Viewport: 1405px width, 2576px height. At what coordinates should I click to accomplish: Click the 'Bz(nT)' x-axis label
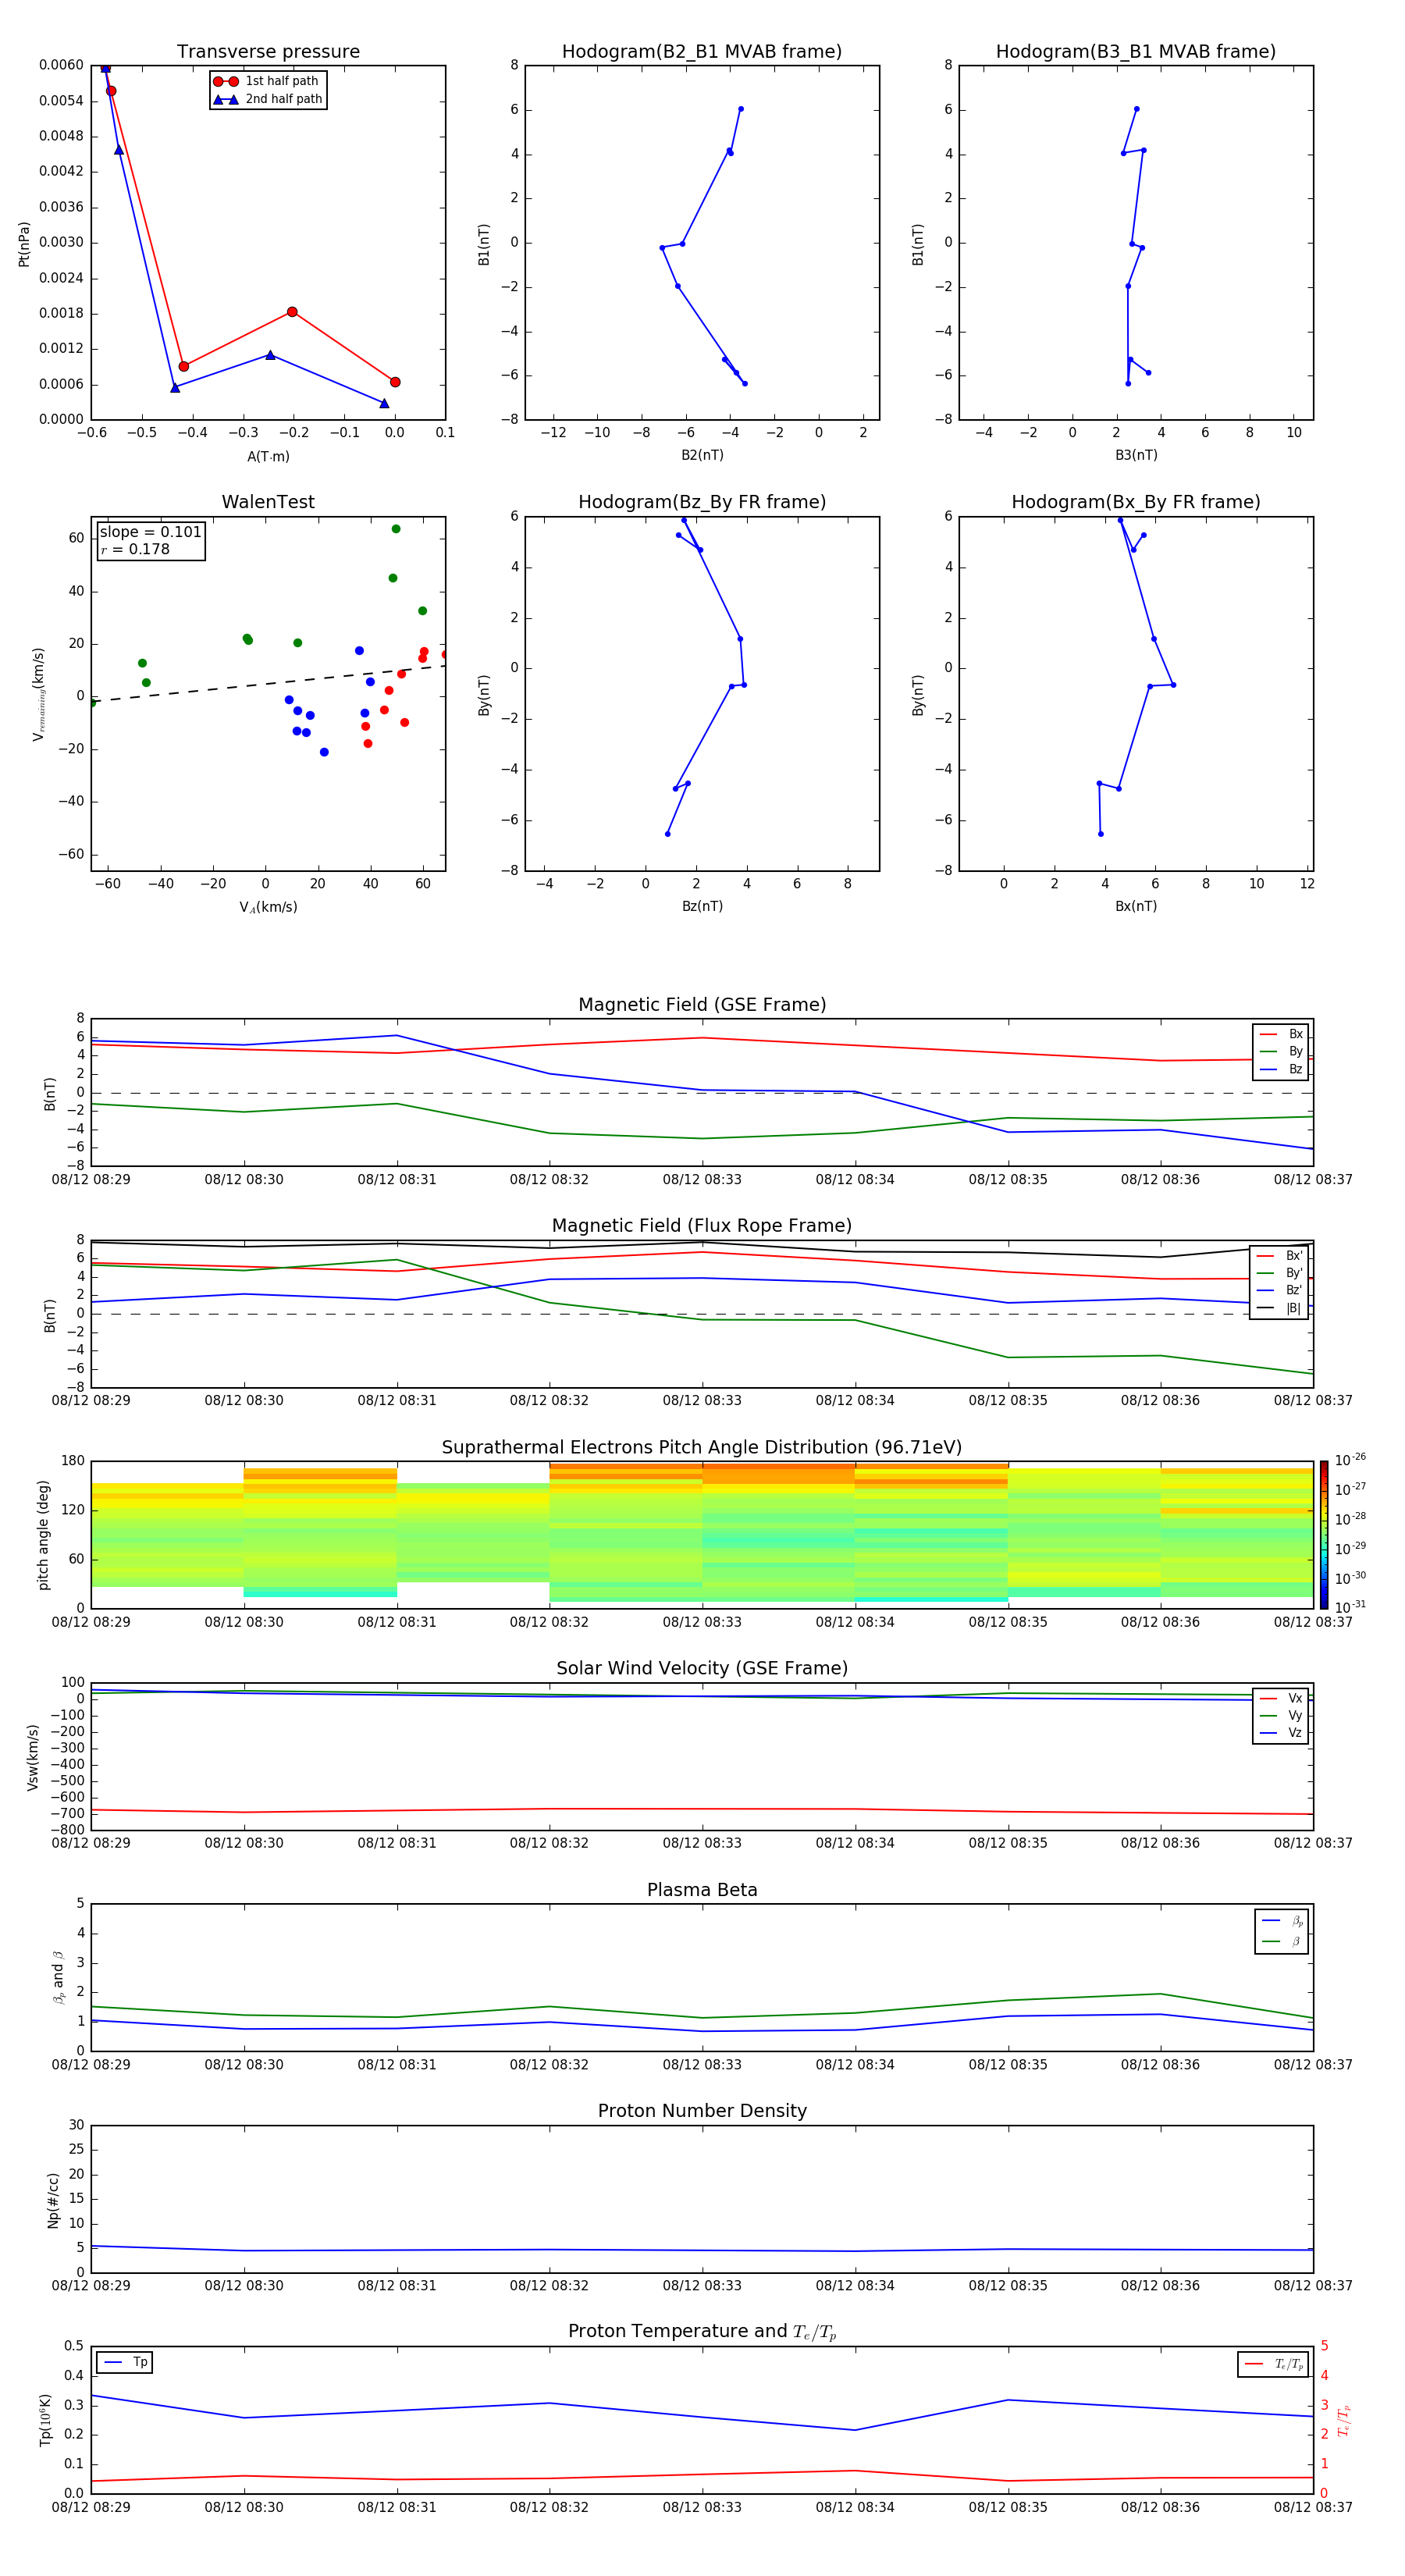click(x=702, y=906)
